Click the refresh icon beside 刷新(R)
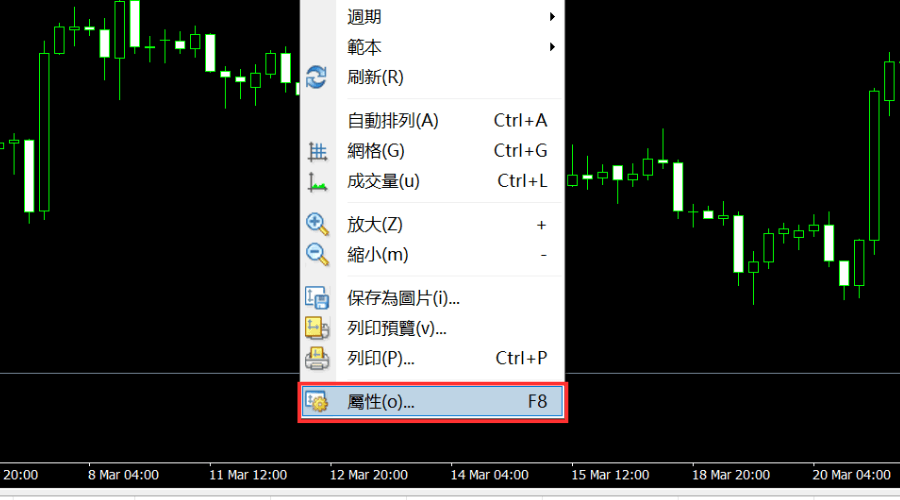The width and height of the screenshot is (900, 500). (x=316, y=77)
